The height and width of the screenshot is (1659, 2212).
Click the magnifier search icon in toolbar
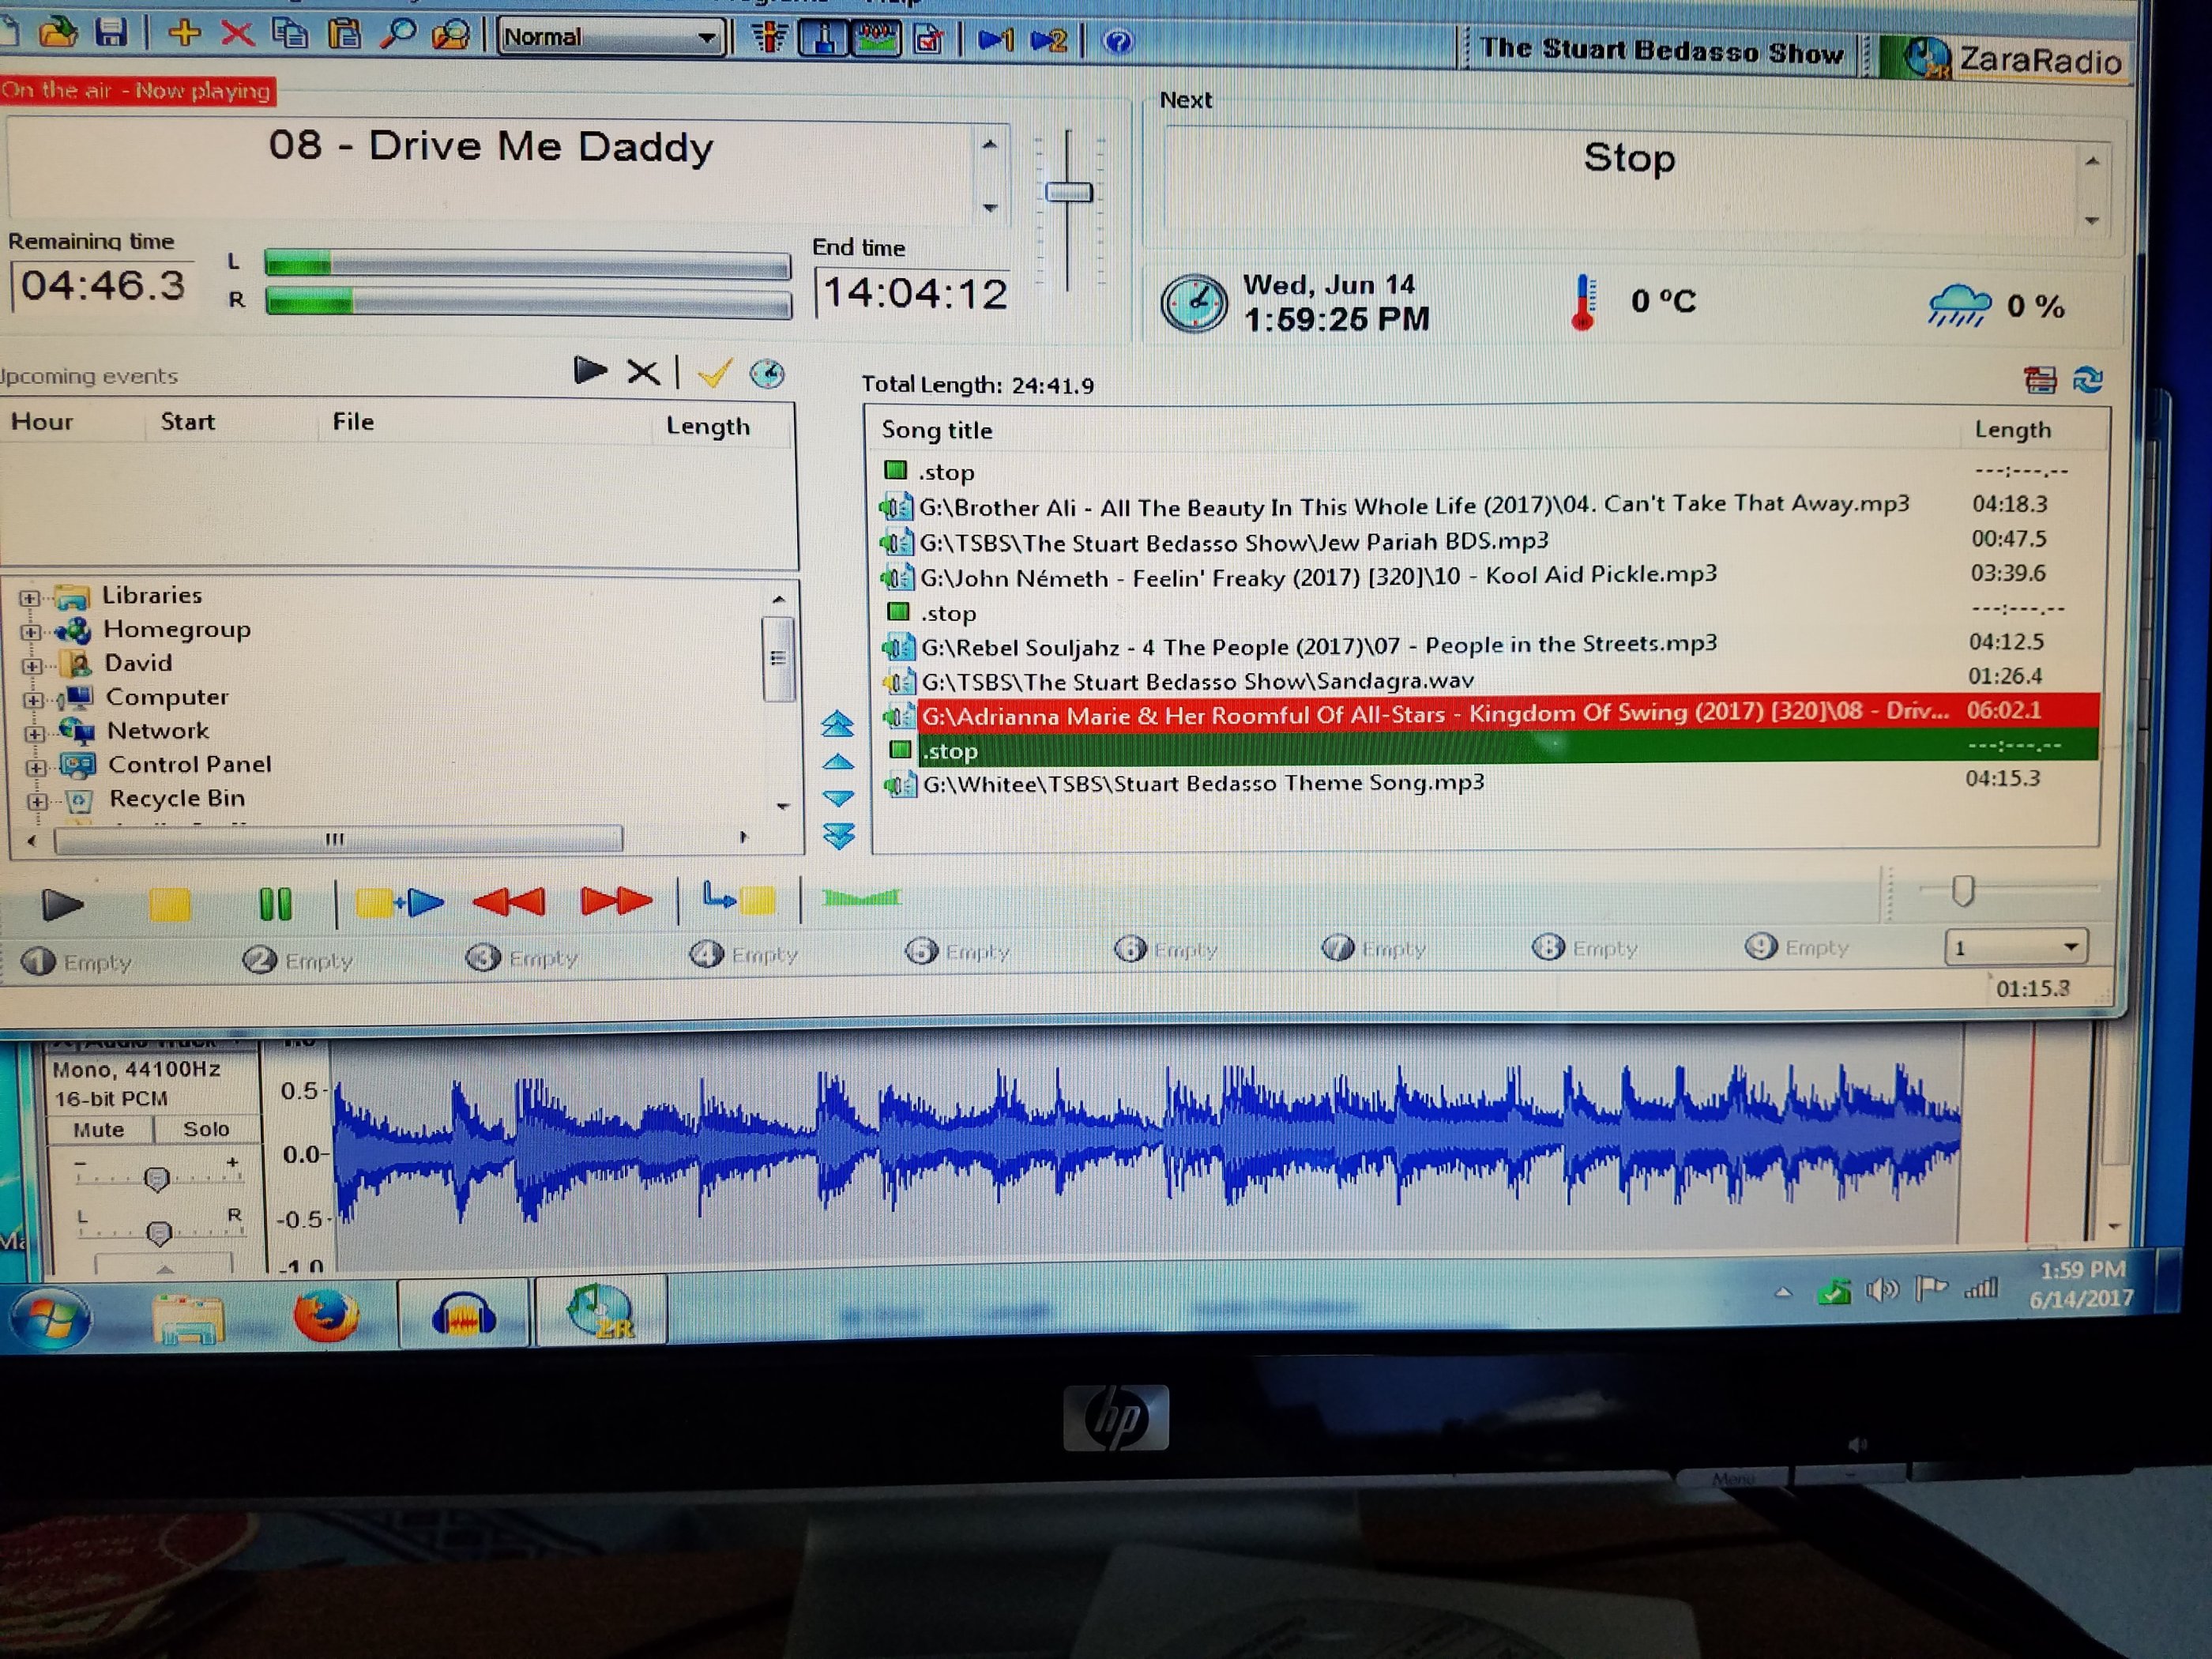coord(398,34)
